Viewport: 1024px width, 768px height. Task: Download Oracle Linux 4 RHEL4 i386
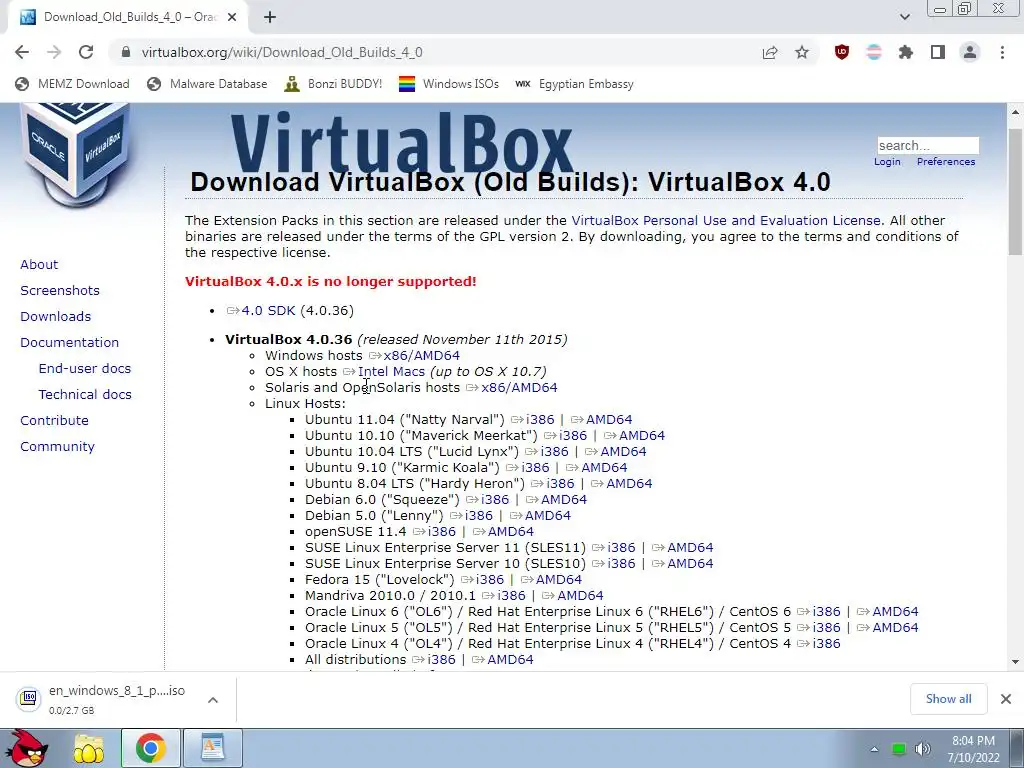826,644
